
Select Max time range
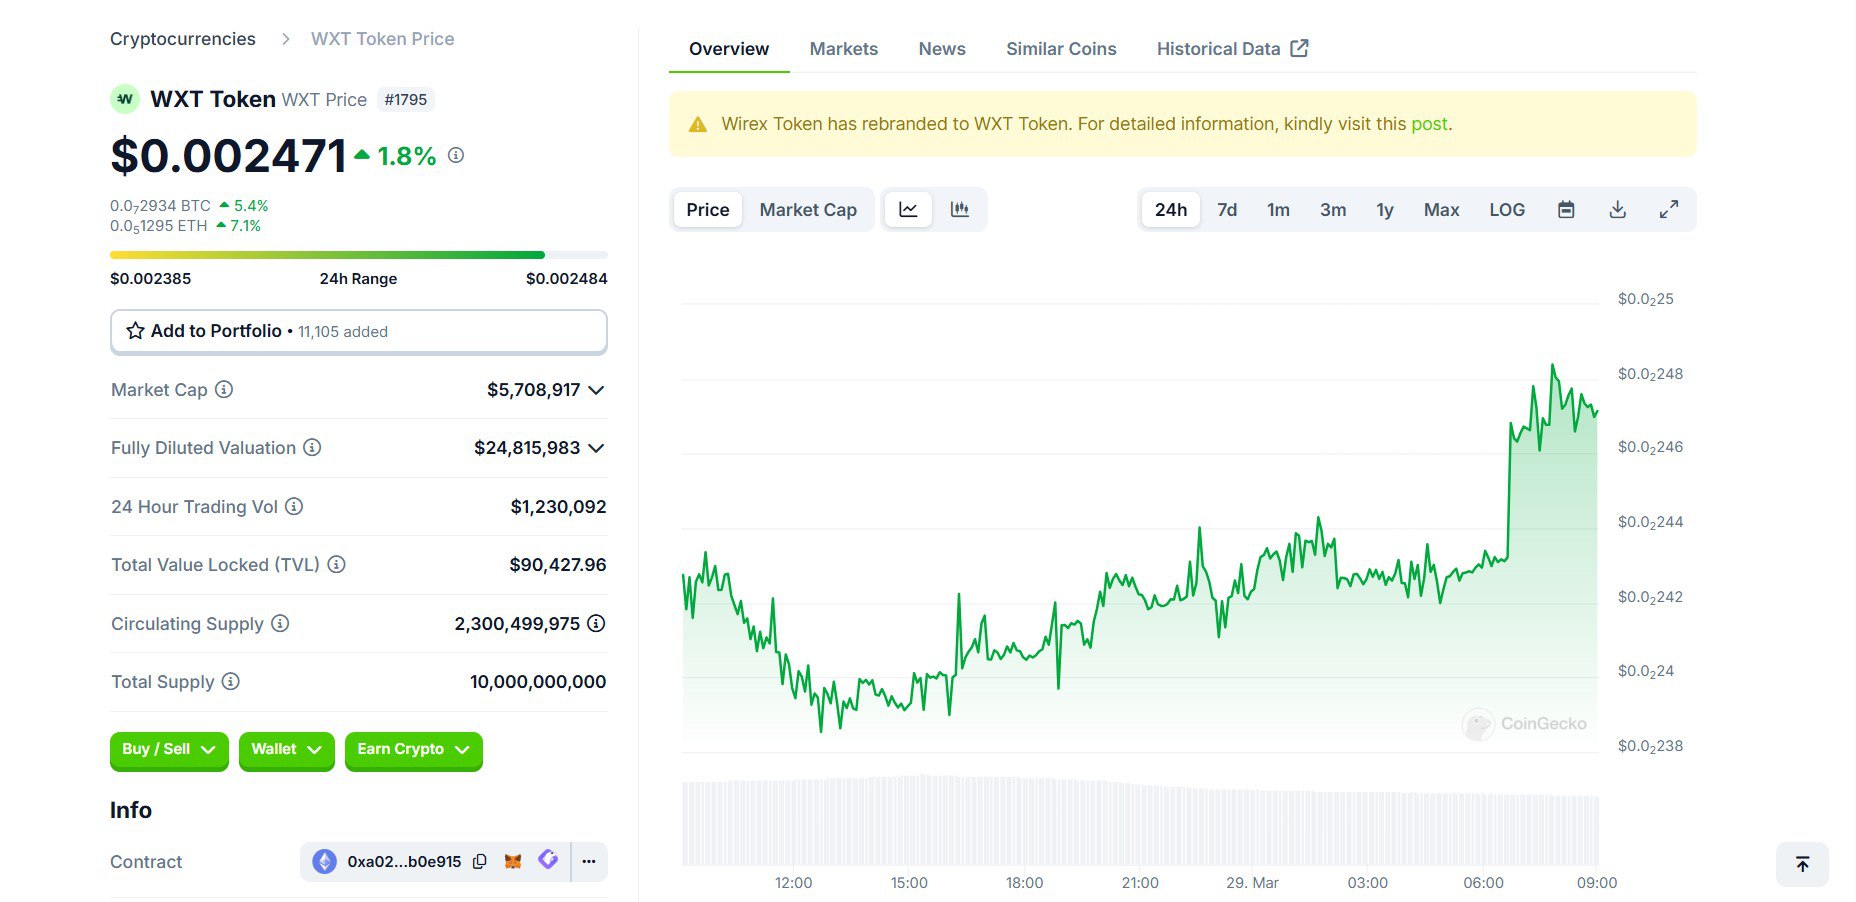[x=1441, y=210]
